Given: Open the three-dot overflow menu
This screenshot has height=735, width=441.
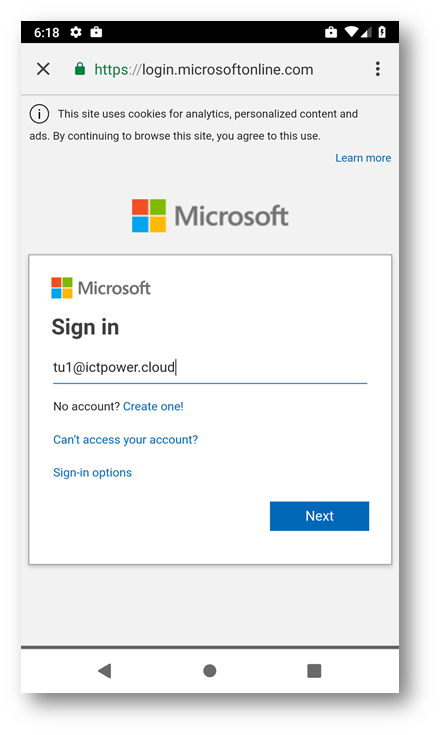Looking at the screenshot, I should (x=377, y=69).
